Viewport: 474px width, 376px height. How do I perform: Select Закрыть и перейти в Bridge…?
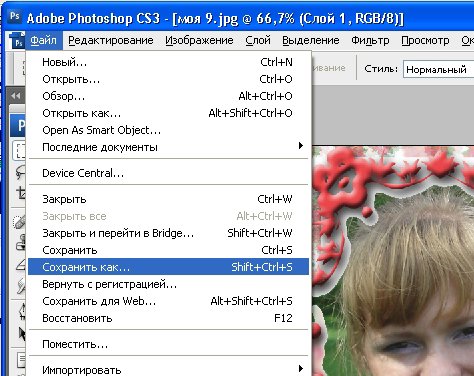(168, 233)
